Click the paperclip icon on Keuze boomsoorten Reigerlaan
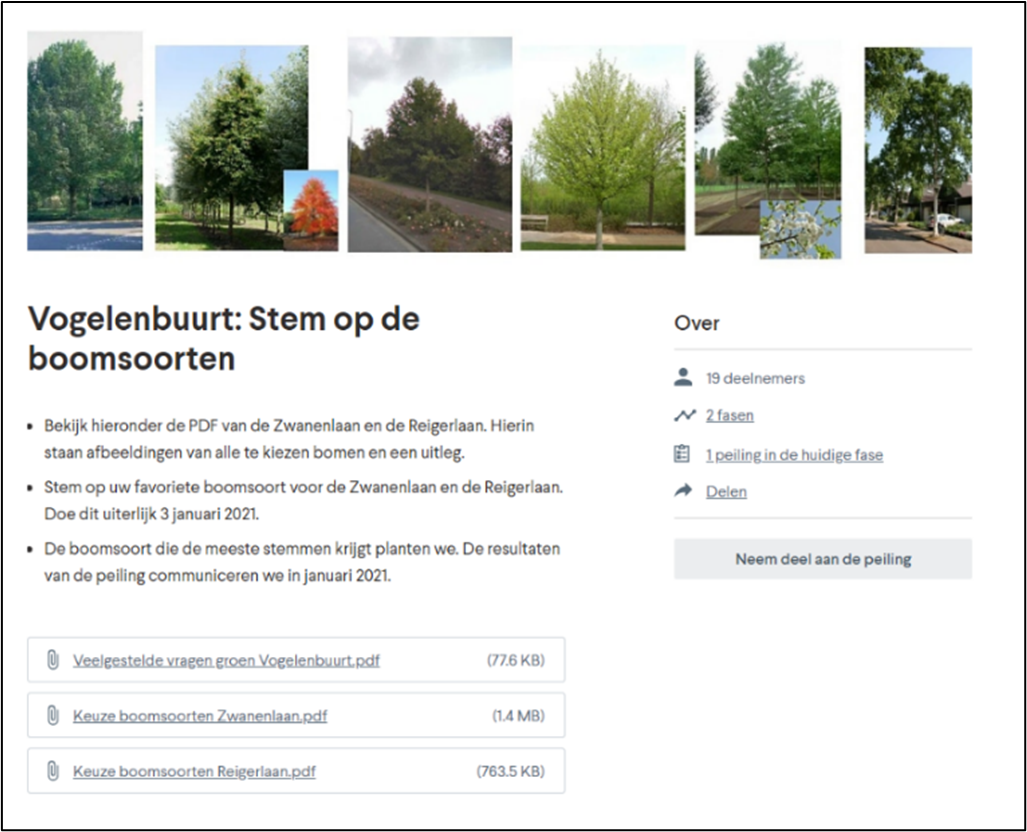 pyautogui.click(x=55, y=771)
